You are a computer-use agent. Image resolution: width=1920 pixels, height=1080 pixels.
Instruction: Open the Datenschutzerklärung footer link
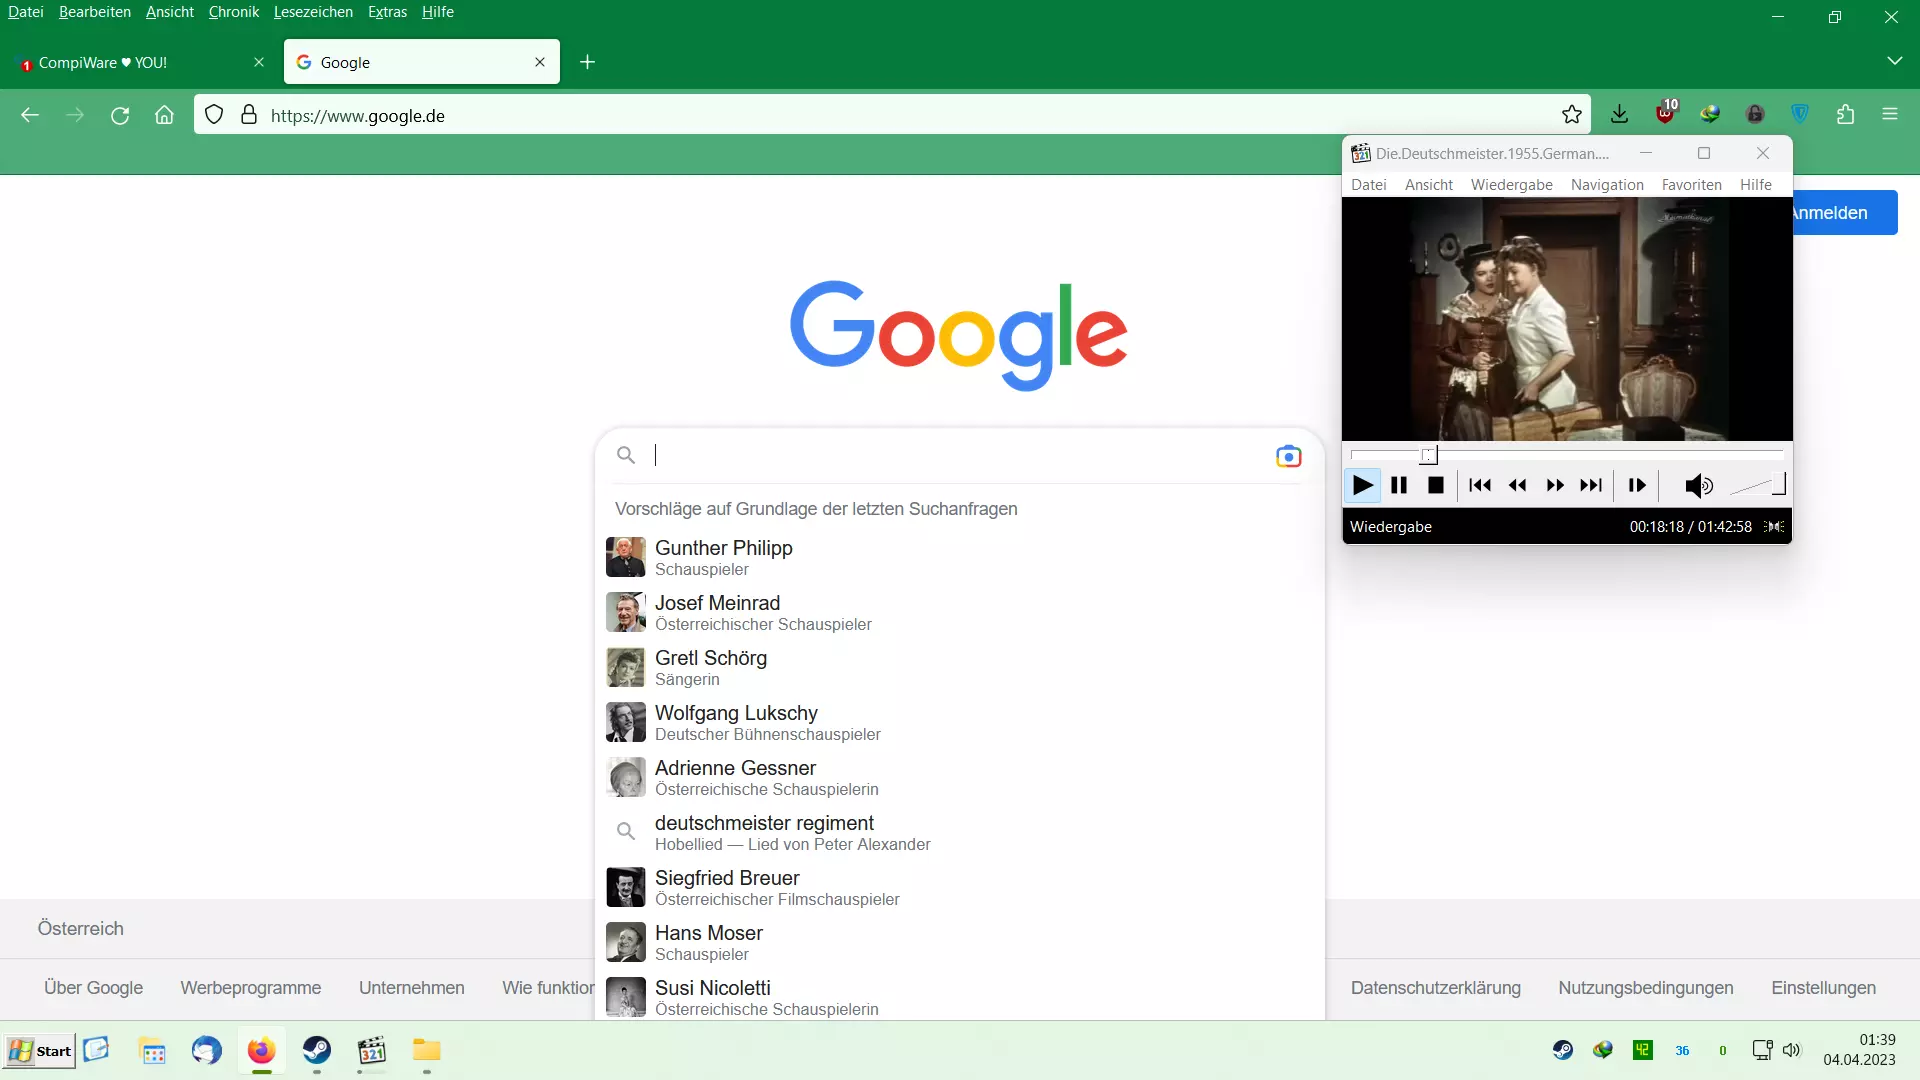click(x=1436, y=988)
